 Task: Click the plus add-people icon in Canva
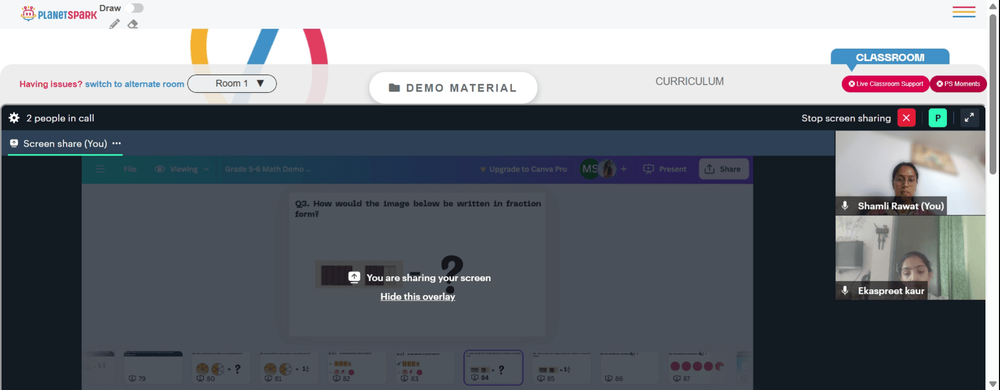coord(624,169)
